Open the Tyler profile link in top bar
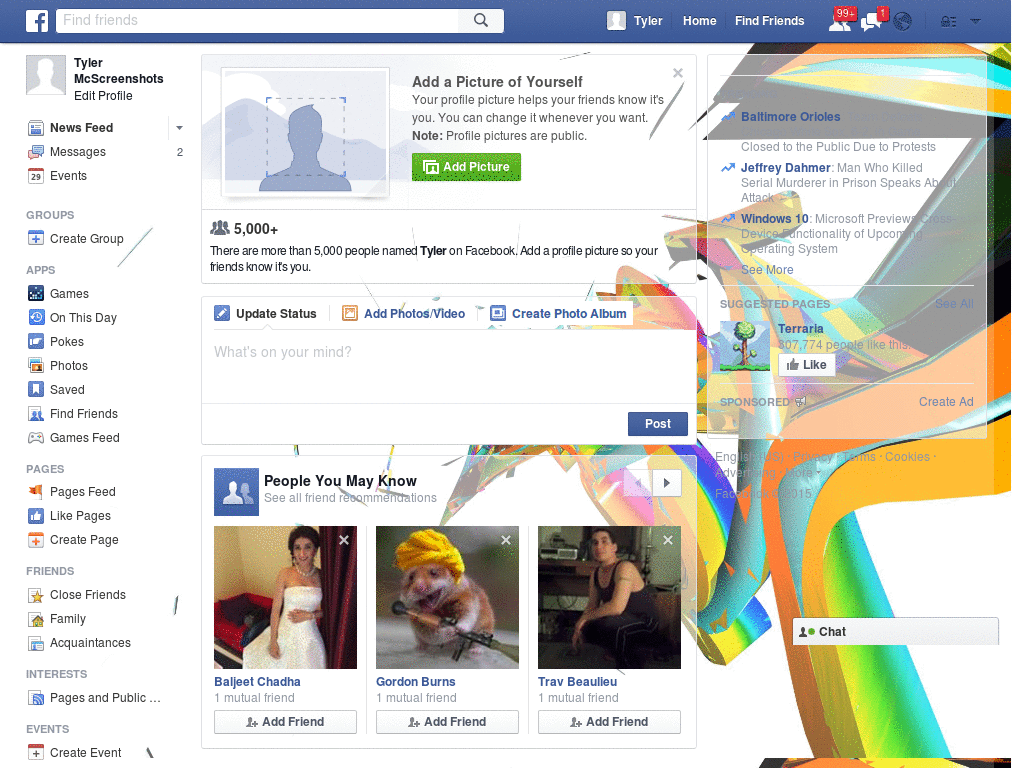The height and width of the screenshot is (768, 1024). point(648,21)
